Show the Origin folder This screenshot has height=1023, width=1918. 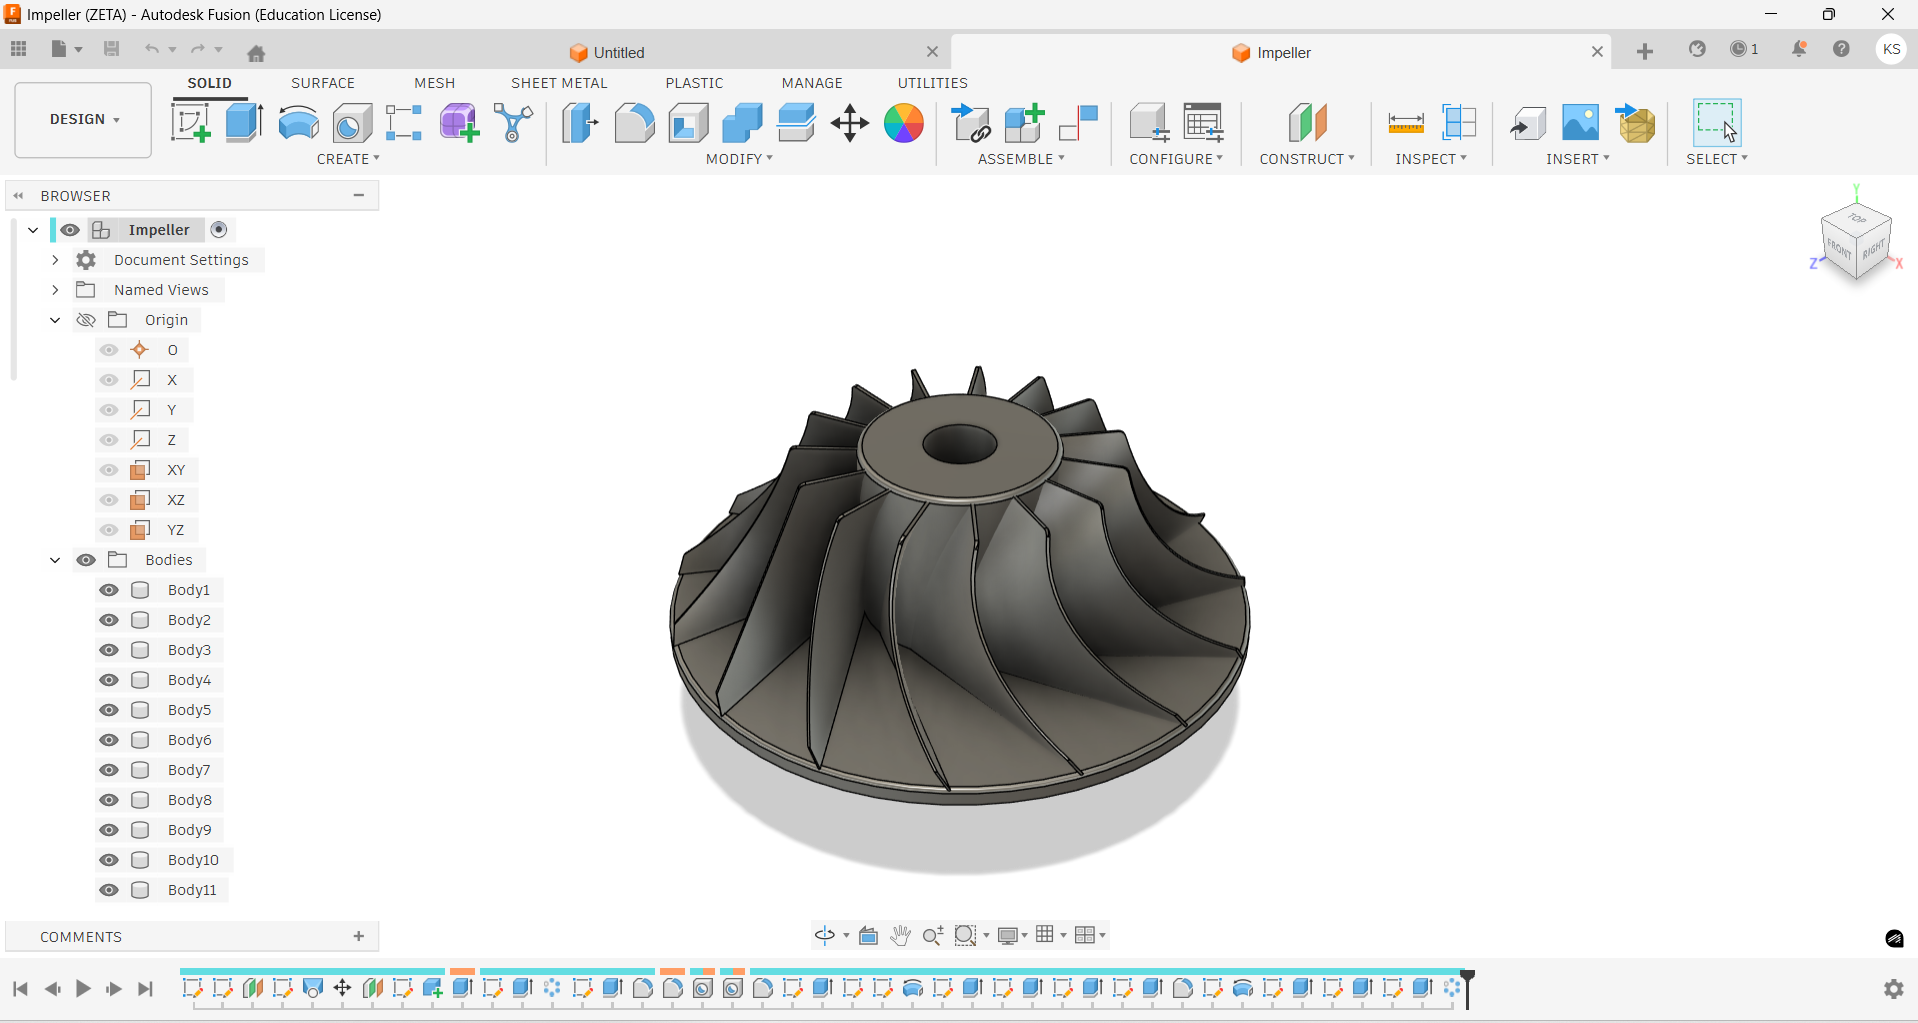click(x=86, y=320)
